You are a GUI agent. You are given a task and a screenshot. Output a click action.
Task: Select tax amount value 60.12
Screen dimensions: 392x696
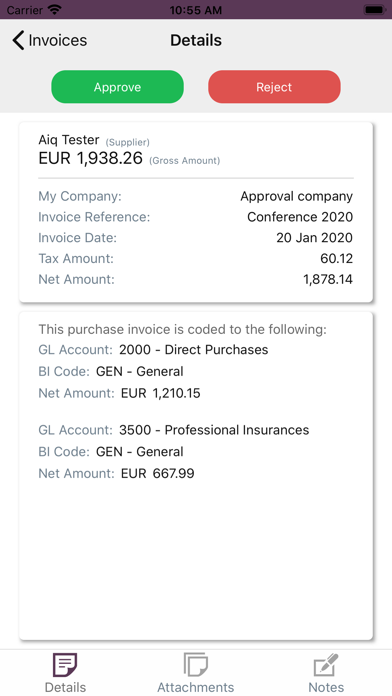(337, 258)
